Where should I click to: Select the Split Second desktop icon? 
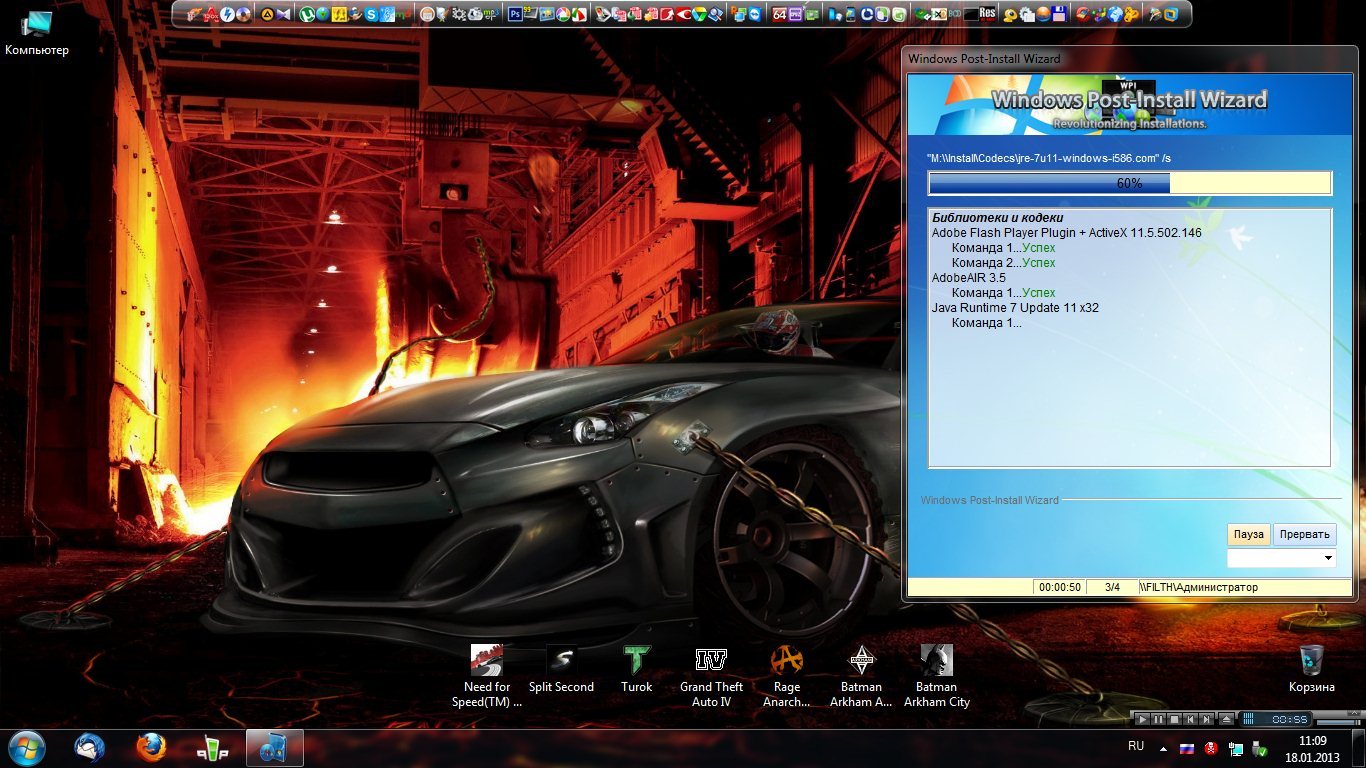(x=561, y=662)
